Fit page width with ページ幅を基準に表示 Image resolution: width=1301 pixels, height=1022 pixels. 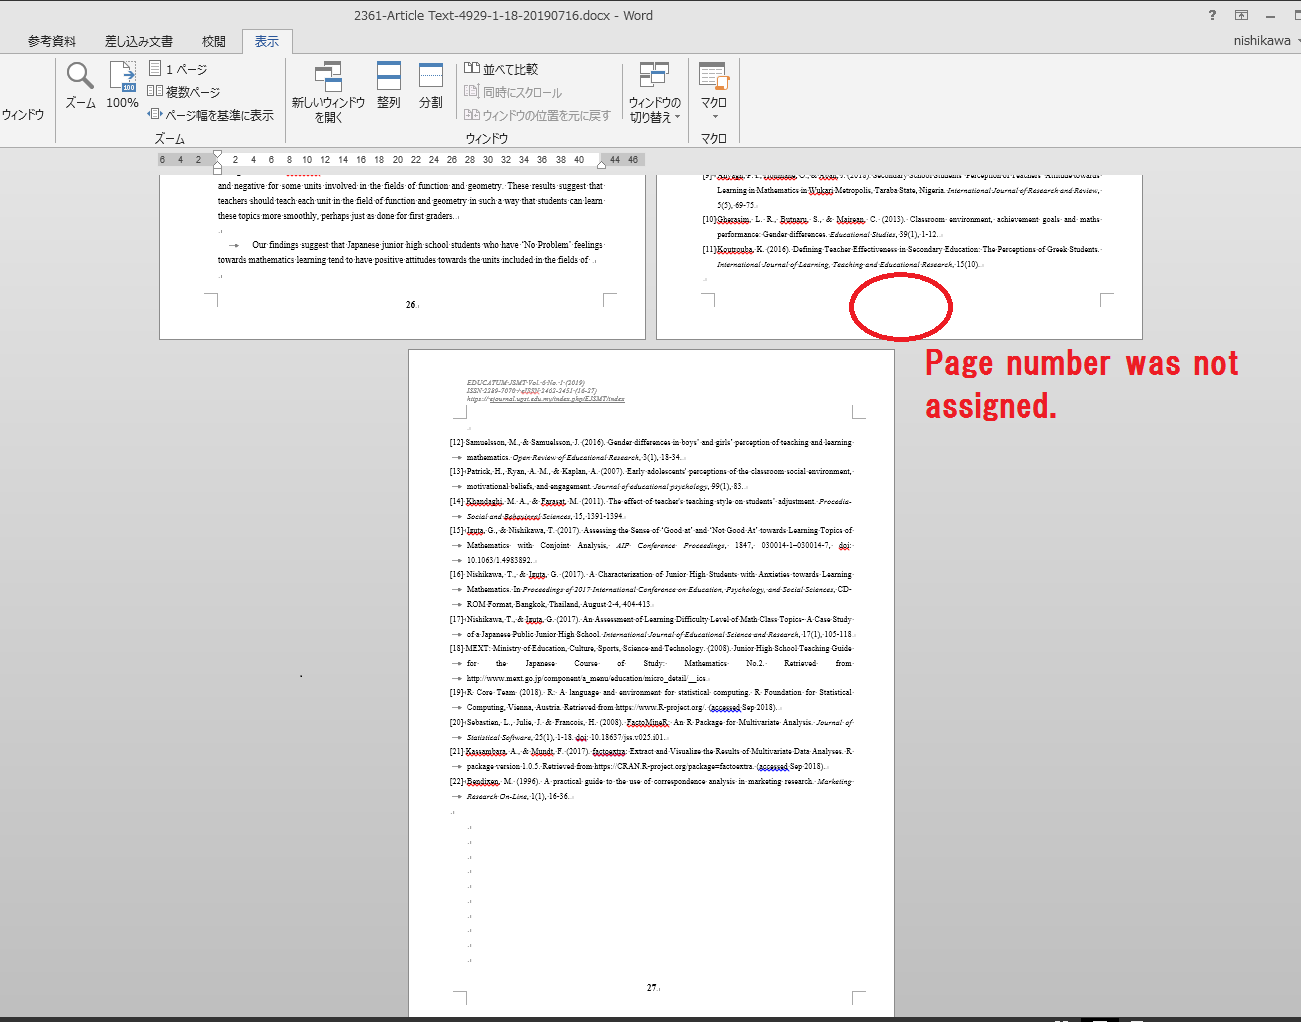pos(211,115)
